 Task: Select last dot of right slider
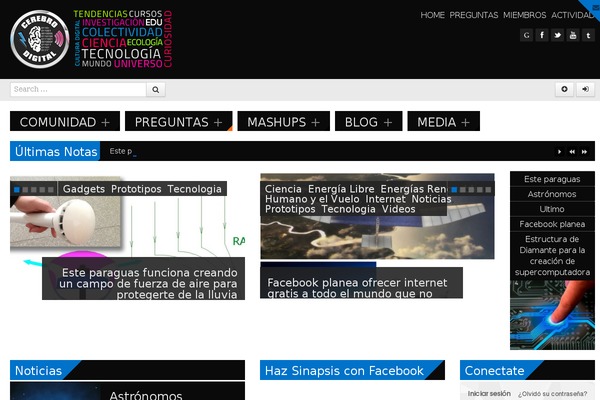pos(488,189)
